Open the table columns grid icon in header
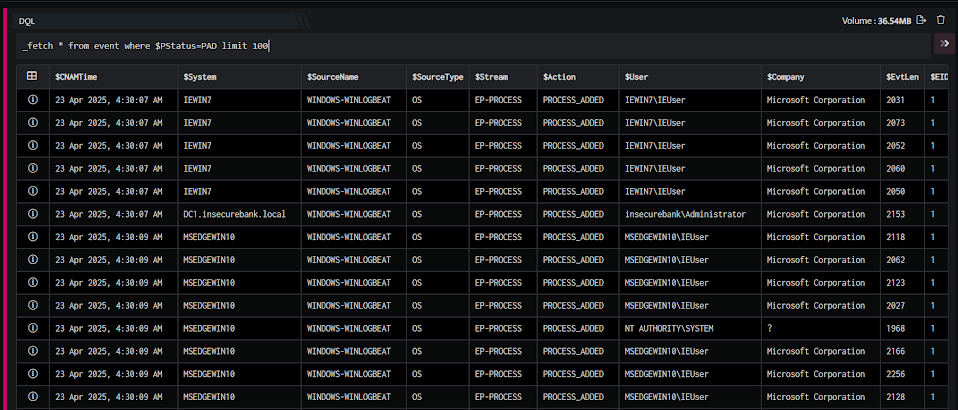The image size is (958, 410). click(32, 76)
